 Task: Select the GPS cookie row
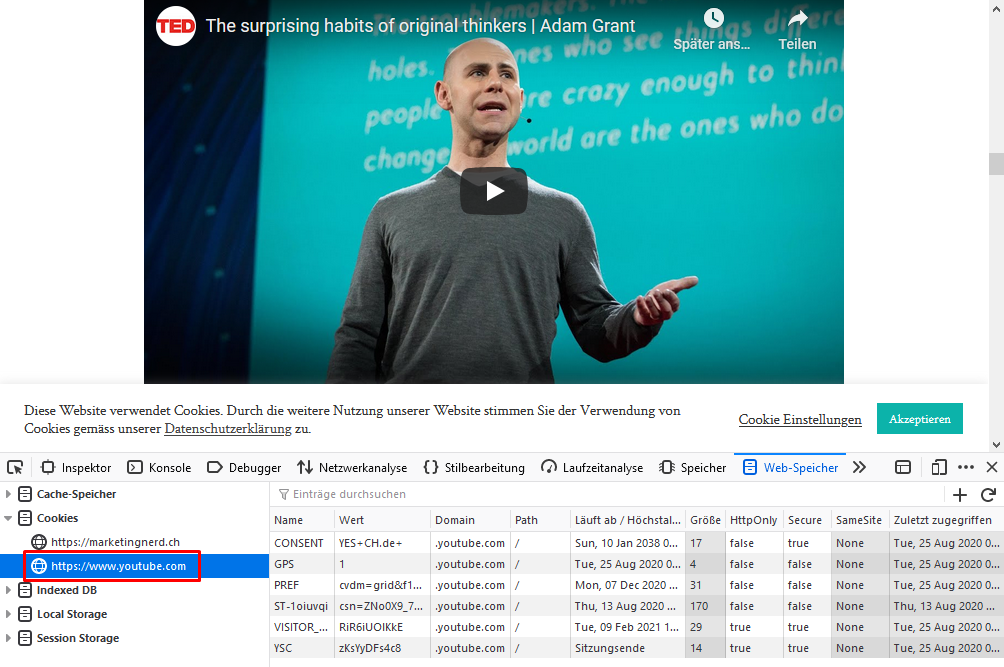click(636, 564)
